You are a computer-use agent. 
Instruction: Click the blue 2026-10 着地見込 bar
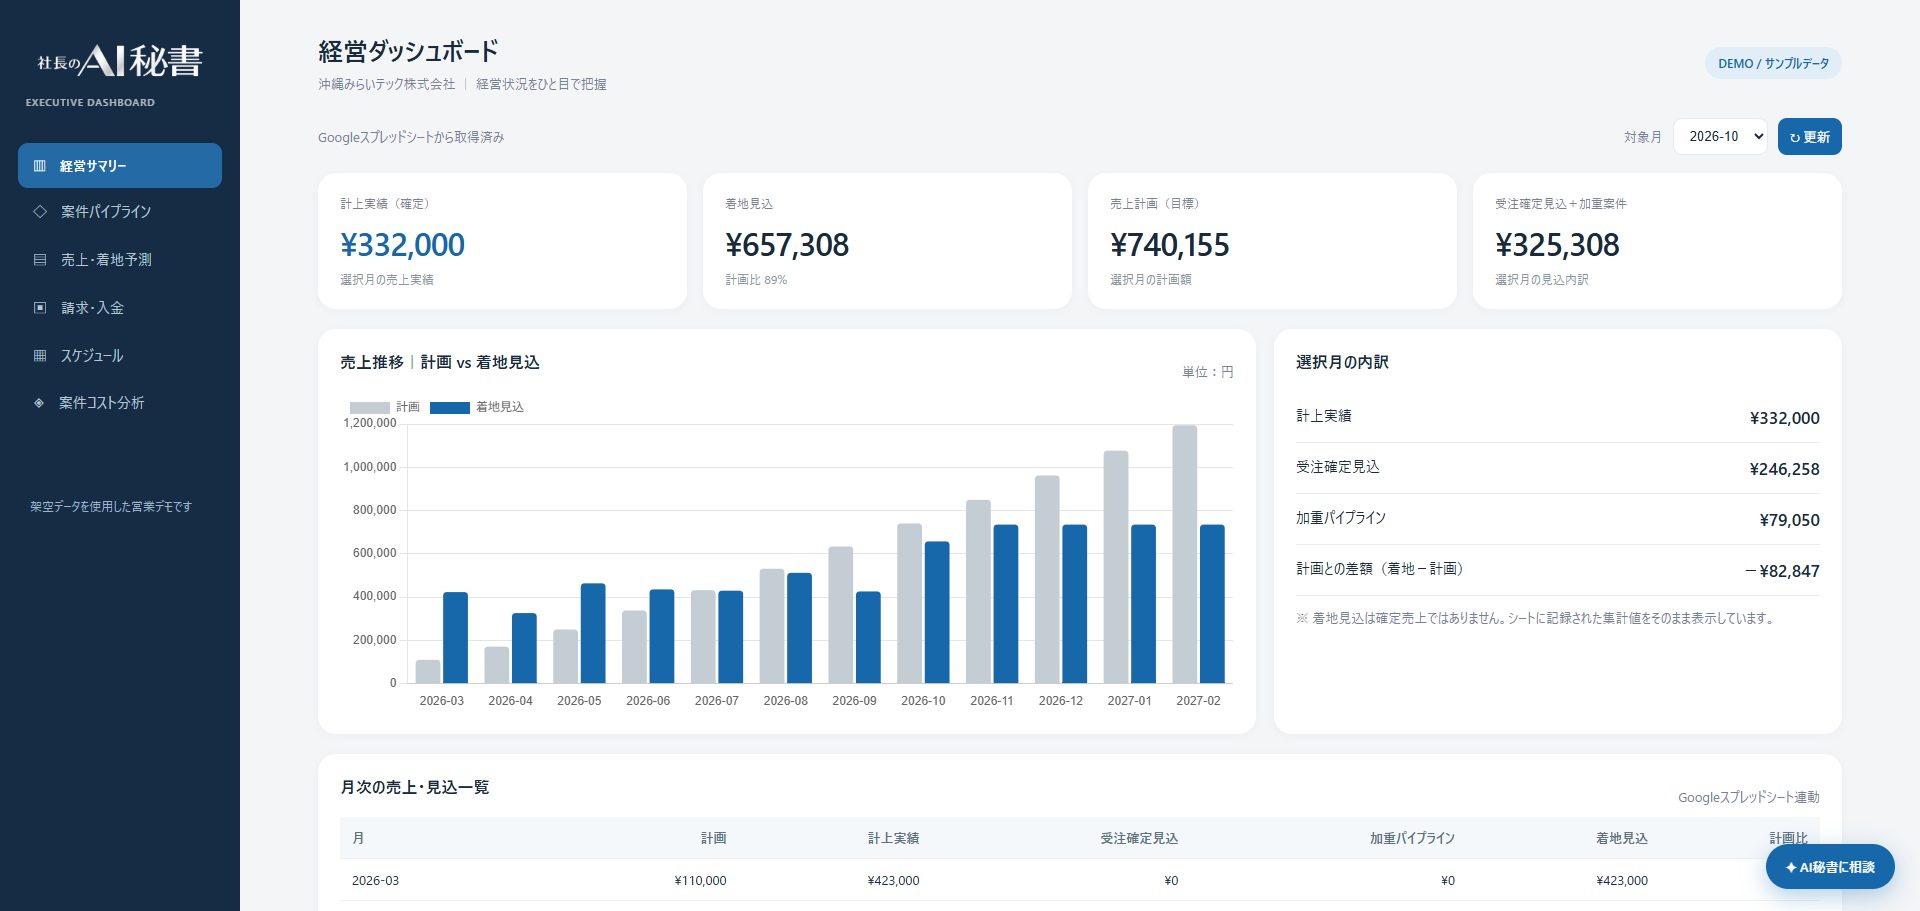tap(937, 613)
